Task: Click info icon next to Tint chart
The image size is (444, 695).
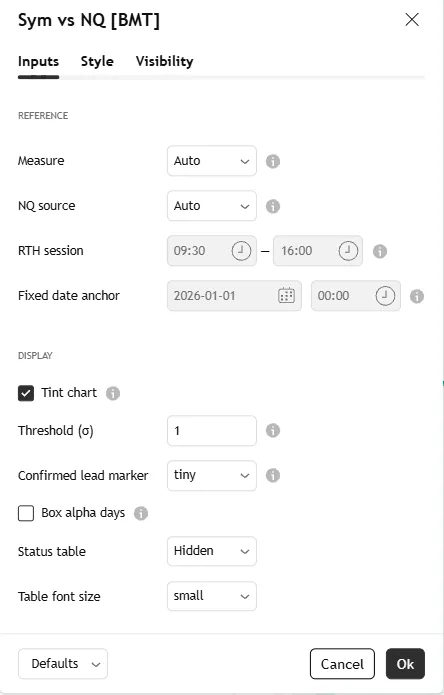Action: pos(113,393)
